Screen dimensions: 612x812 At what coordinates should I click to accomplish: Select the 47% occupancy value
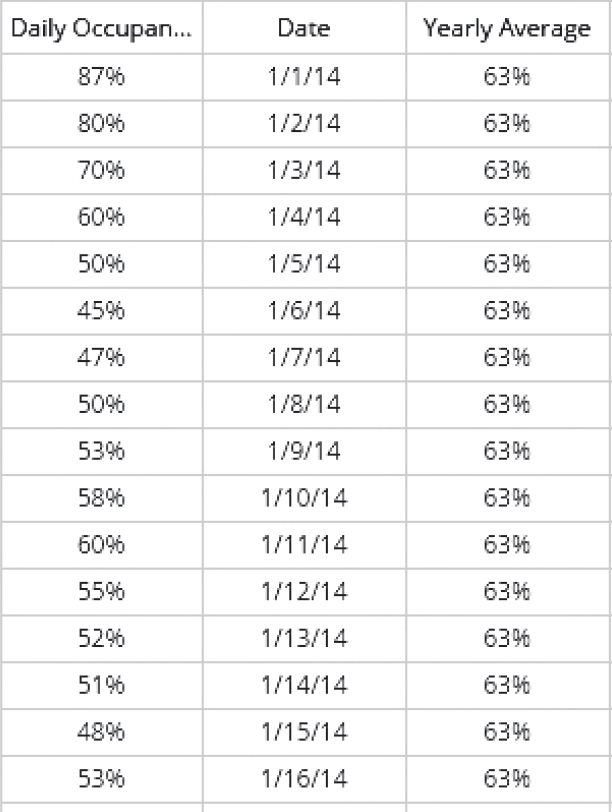point(101,358)
